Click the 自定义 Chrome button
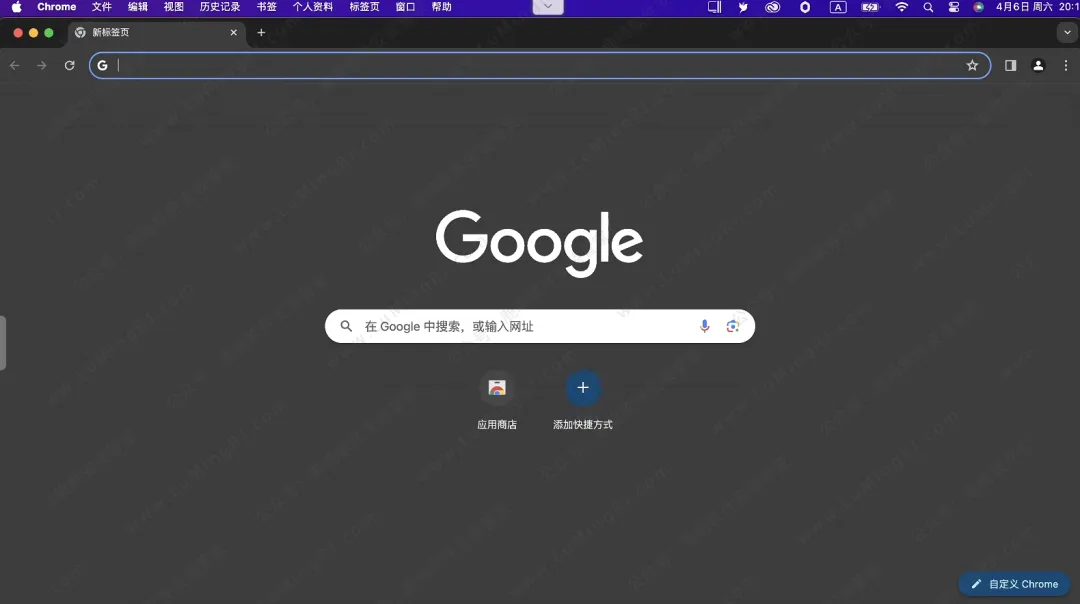Viewport: 1080px width, 604px height. click(1014, 584)
